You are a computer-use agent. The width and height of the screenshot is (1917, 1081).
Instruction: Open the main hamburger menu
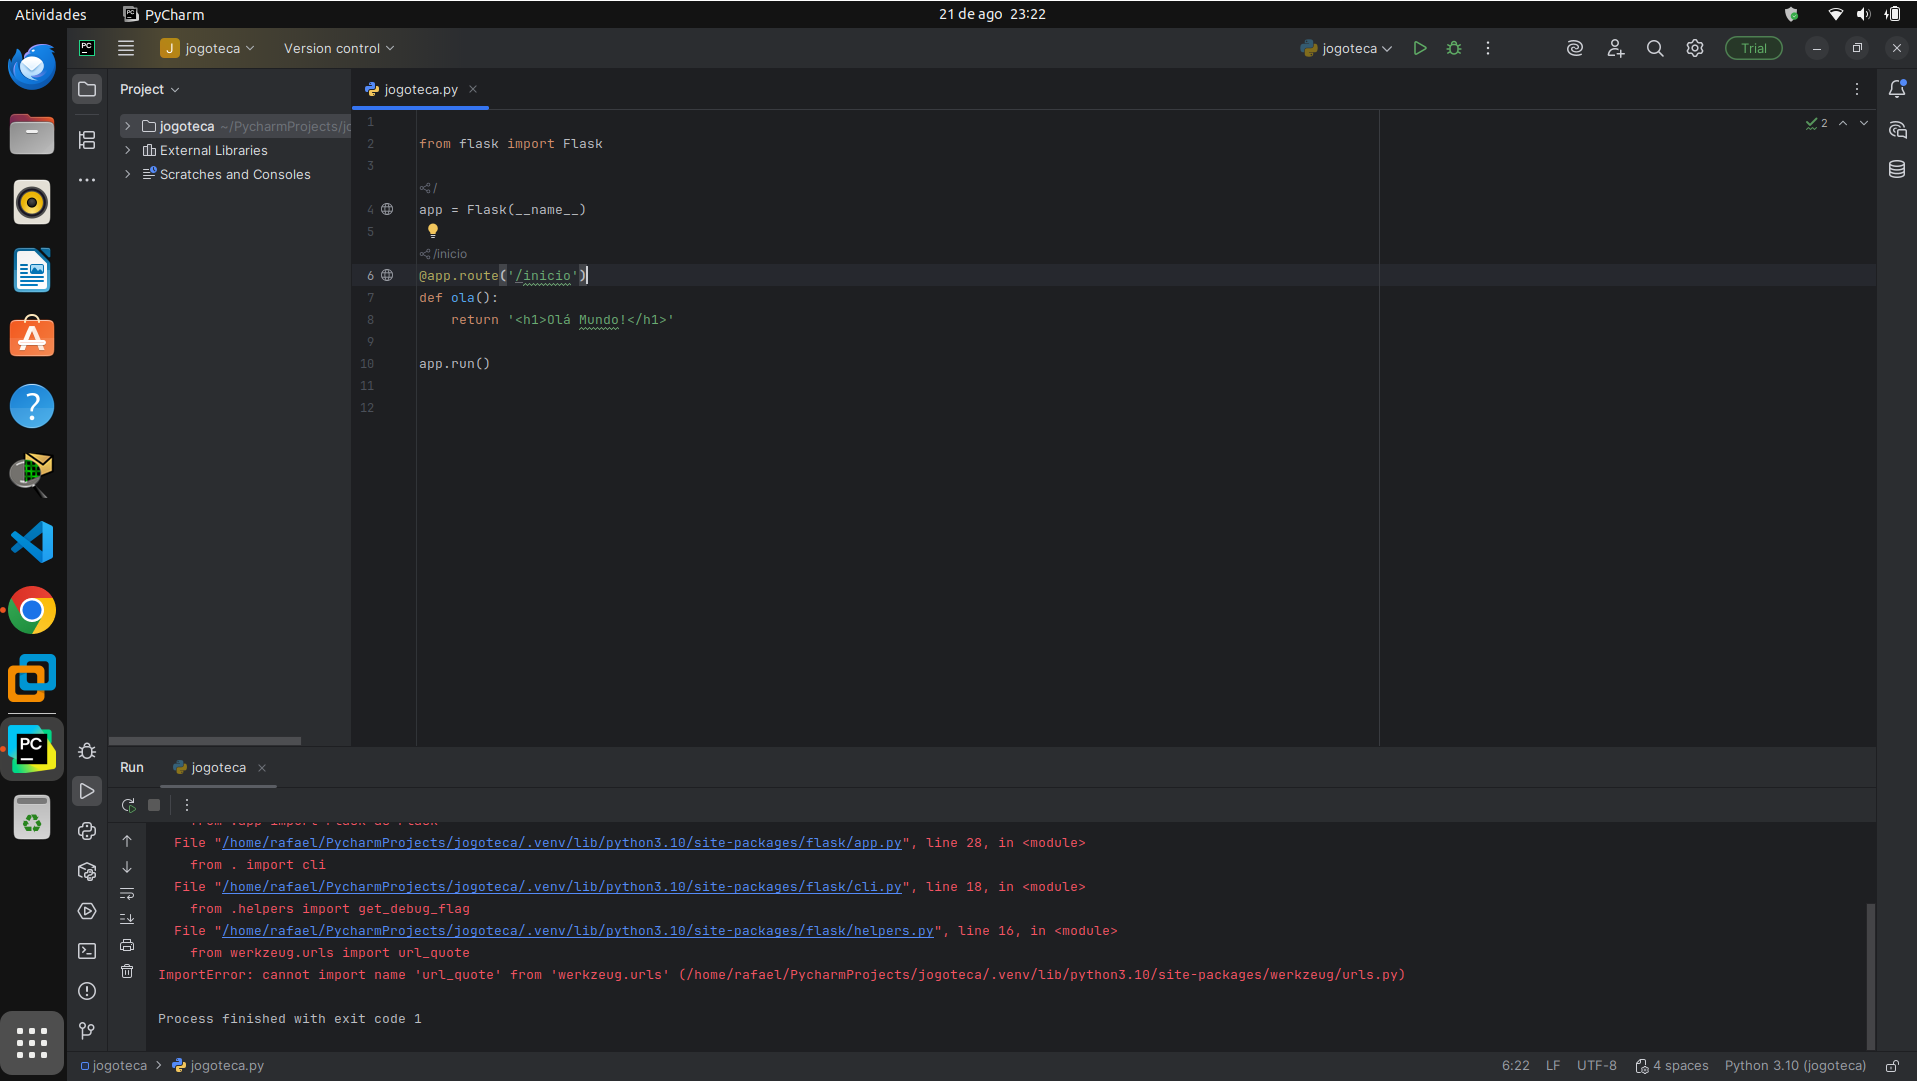pos(126,48)
